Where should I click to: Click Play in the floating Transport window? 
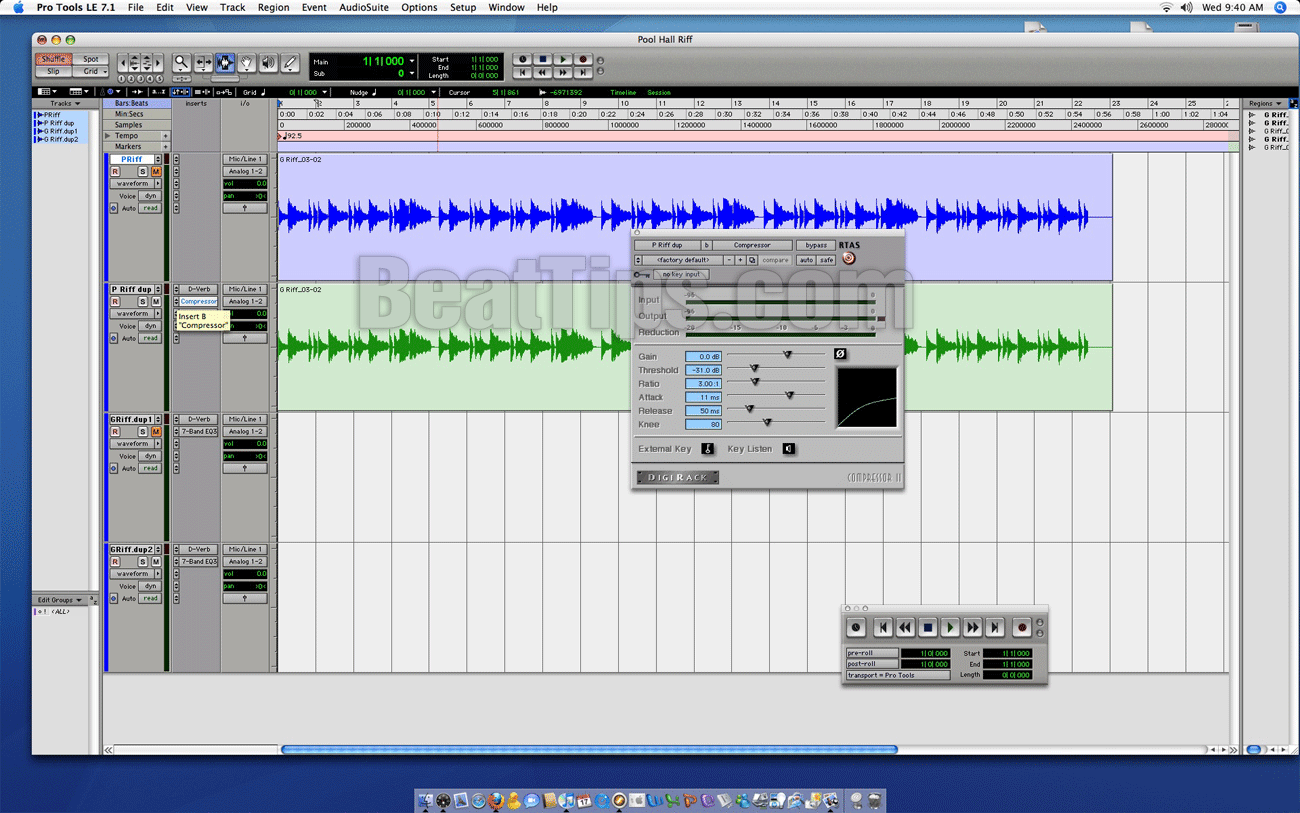coord(950,627)
